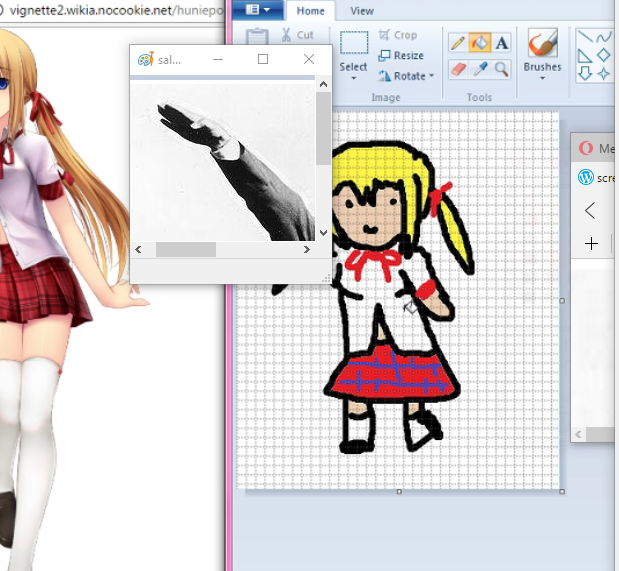Click left arrow of small window's horizontal scrollbar
The height and width of the screenshot is (571, 619).
point(138,250)
